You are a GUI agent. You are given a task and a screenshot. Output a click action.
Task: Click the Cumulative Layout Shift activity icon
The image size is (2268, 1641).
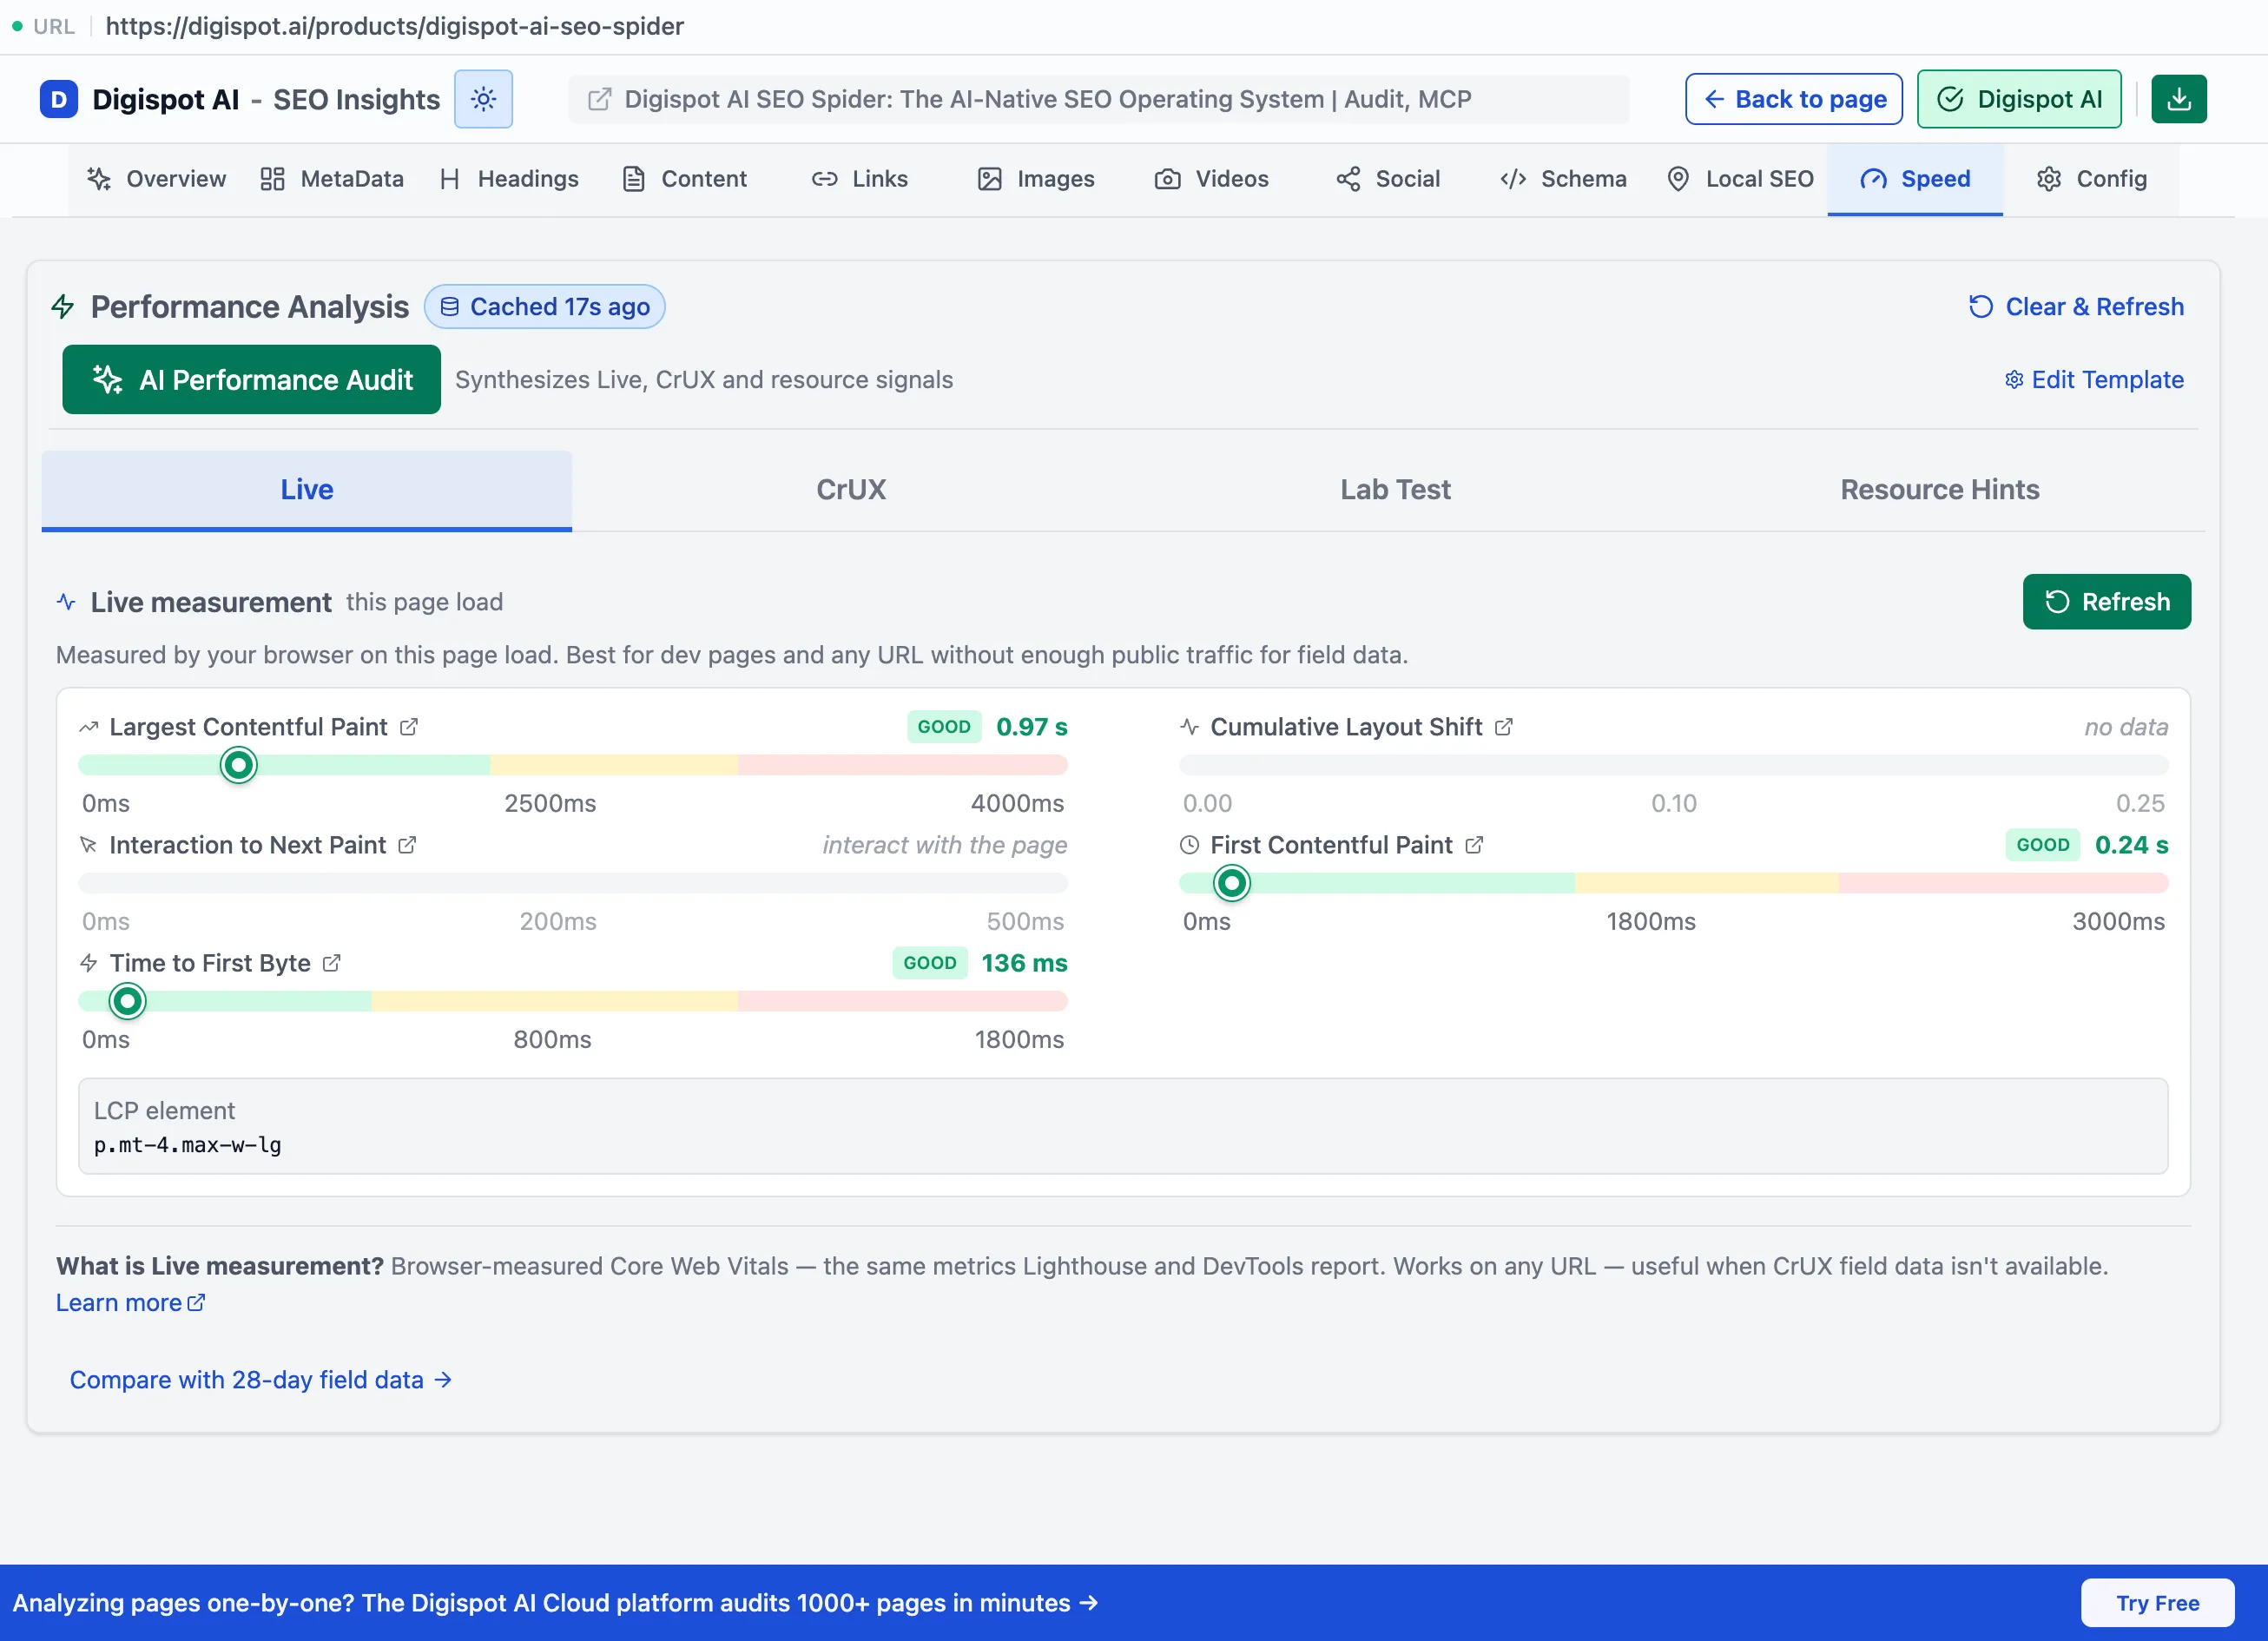1189,727
